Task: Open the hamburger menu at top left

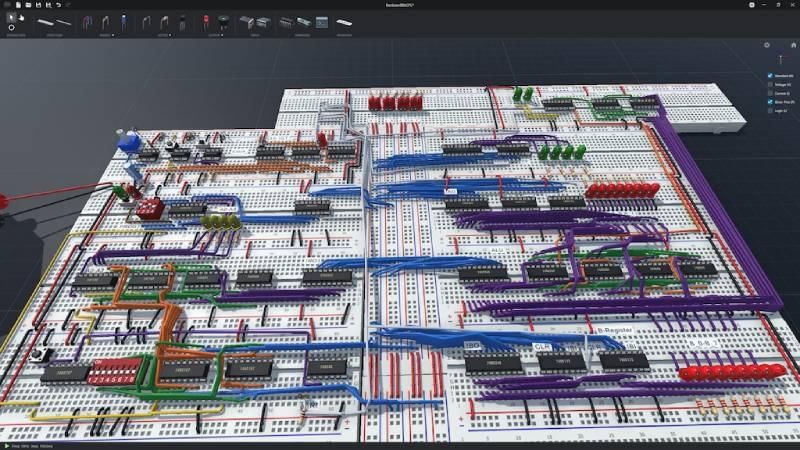Action: pyautogui.click(x=7, y=5)
